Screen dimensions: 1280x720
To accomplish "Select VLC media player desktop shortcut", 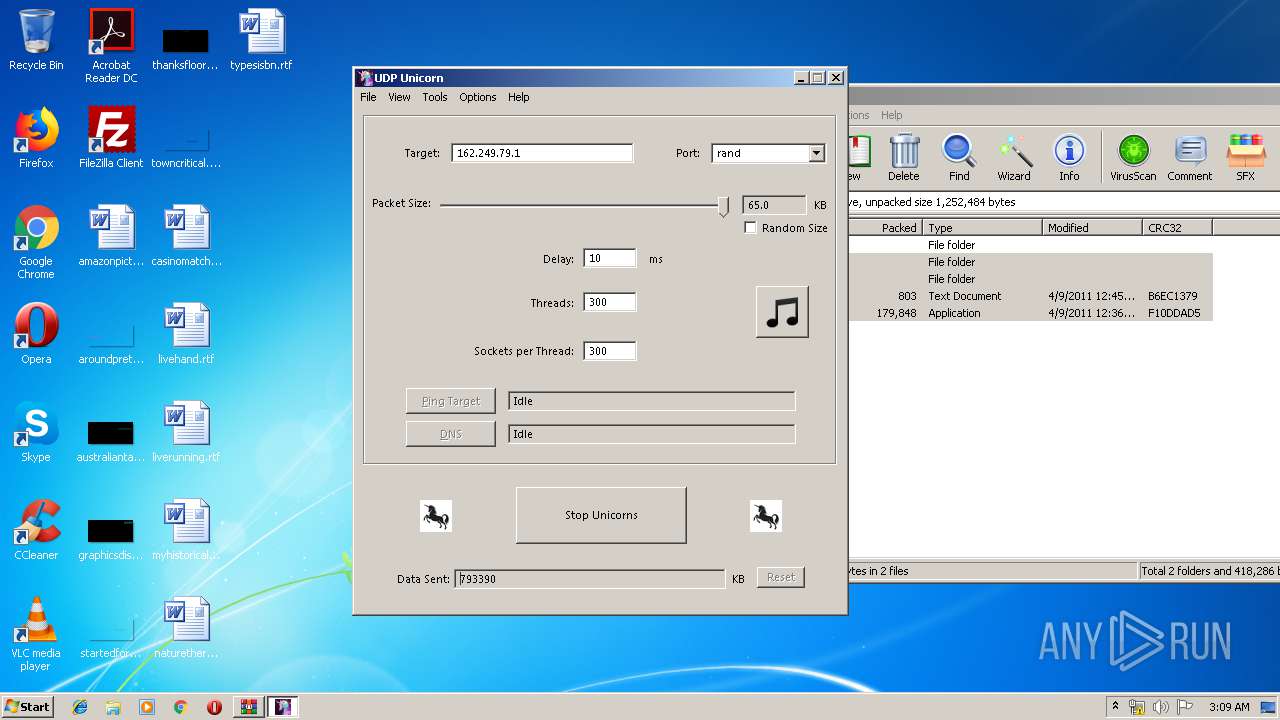I will 36,634.
